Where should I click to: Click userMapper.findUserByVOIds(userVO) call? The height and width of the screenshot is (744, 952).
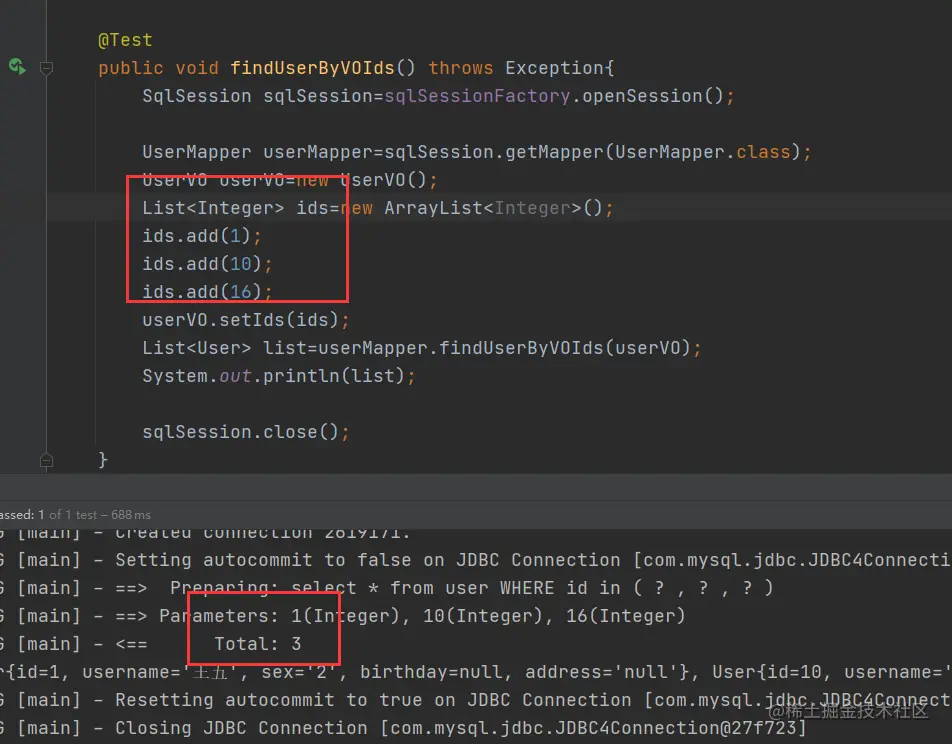coord(505,347)
